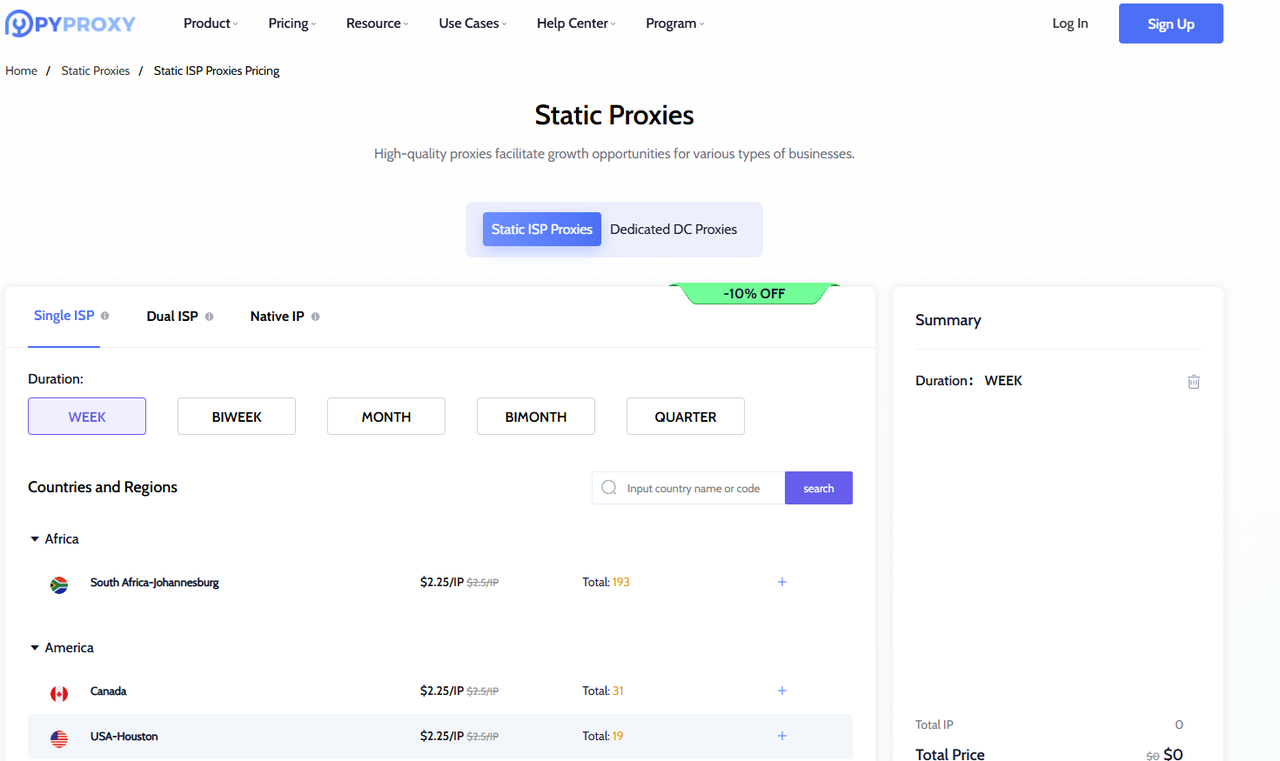The width and height of the screenshot is (1280, 761).
Task: Open the Help Center menu
Action: click(x=573, y=22)
